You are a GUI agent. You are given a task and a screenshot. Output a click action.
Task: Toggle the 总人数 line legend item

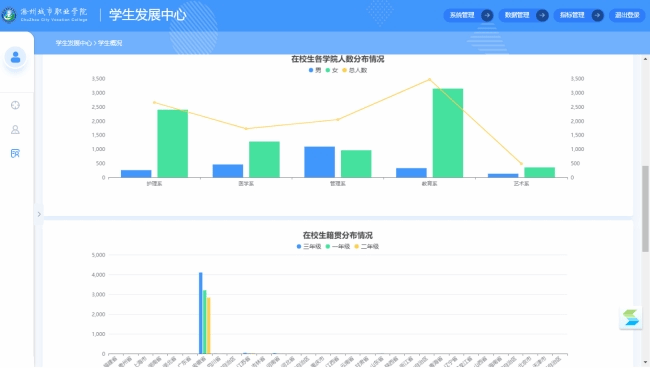(355, 70)
